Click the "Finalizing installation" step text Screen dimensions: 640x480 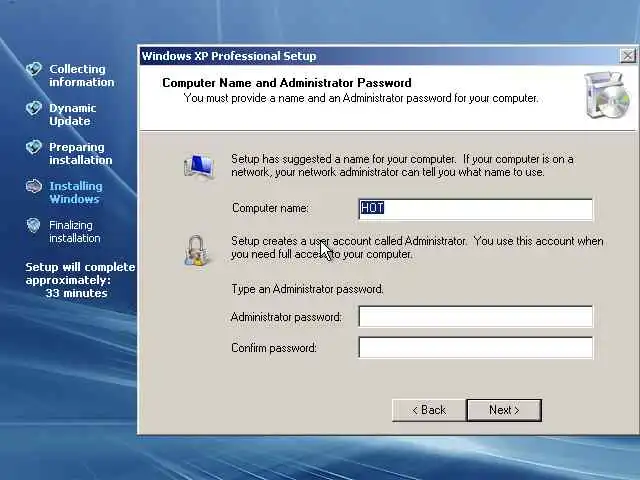click(75, 231)
